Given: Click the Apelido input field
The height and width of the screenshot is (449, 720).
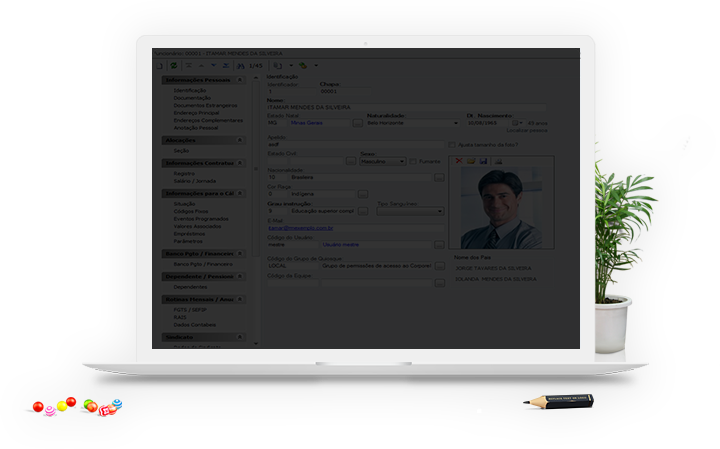Looking at the screenshot, I should coord(356,145).
